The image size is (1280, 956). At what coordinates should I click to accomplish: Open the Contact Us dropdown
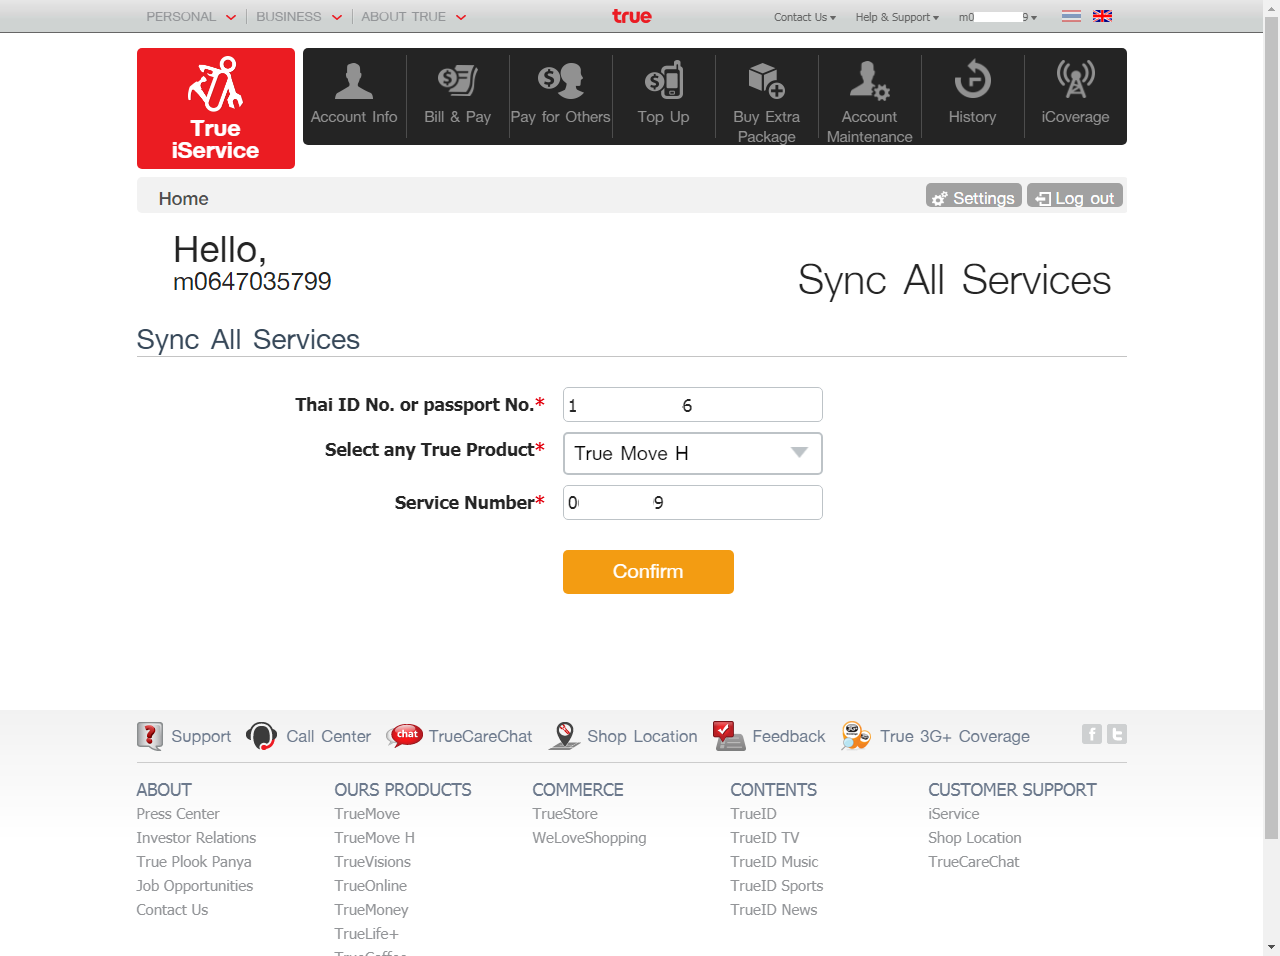tap(805, 17)
